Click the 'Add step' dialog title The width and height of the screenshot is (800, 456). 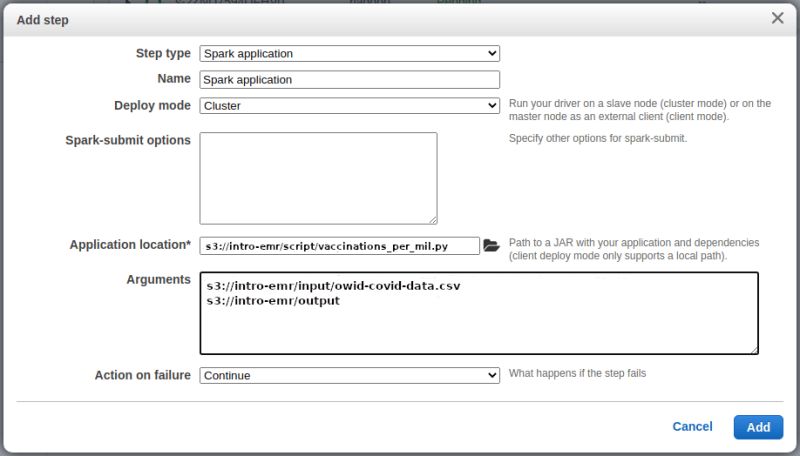point(42,20)
